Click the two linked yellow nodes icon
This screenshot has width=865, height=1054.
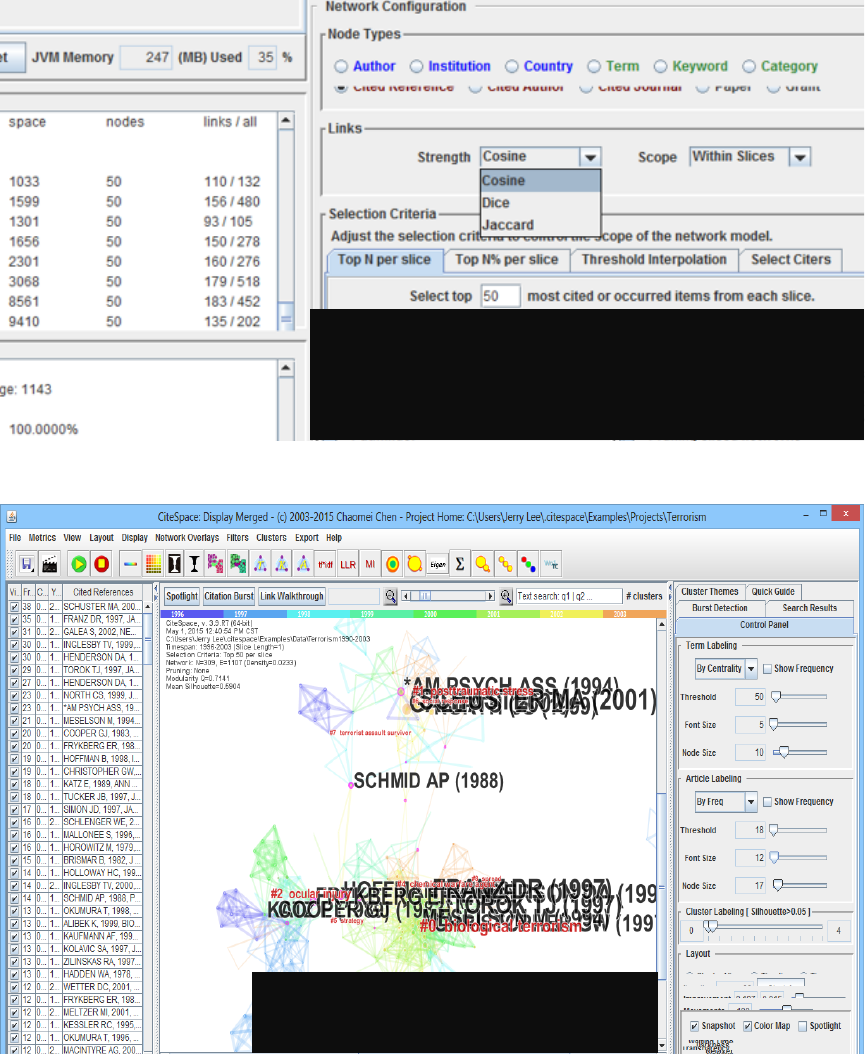(x=482, y=564)
